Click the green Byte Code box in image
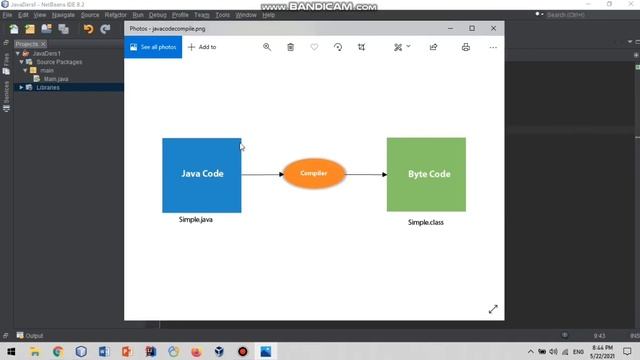 click(426, 174)
